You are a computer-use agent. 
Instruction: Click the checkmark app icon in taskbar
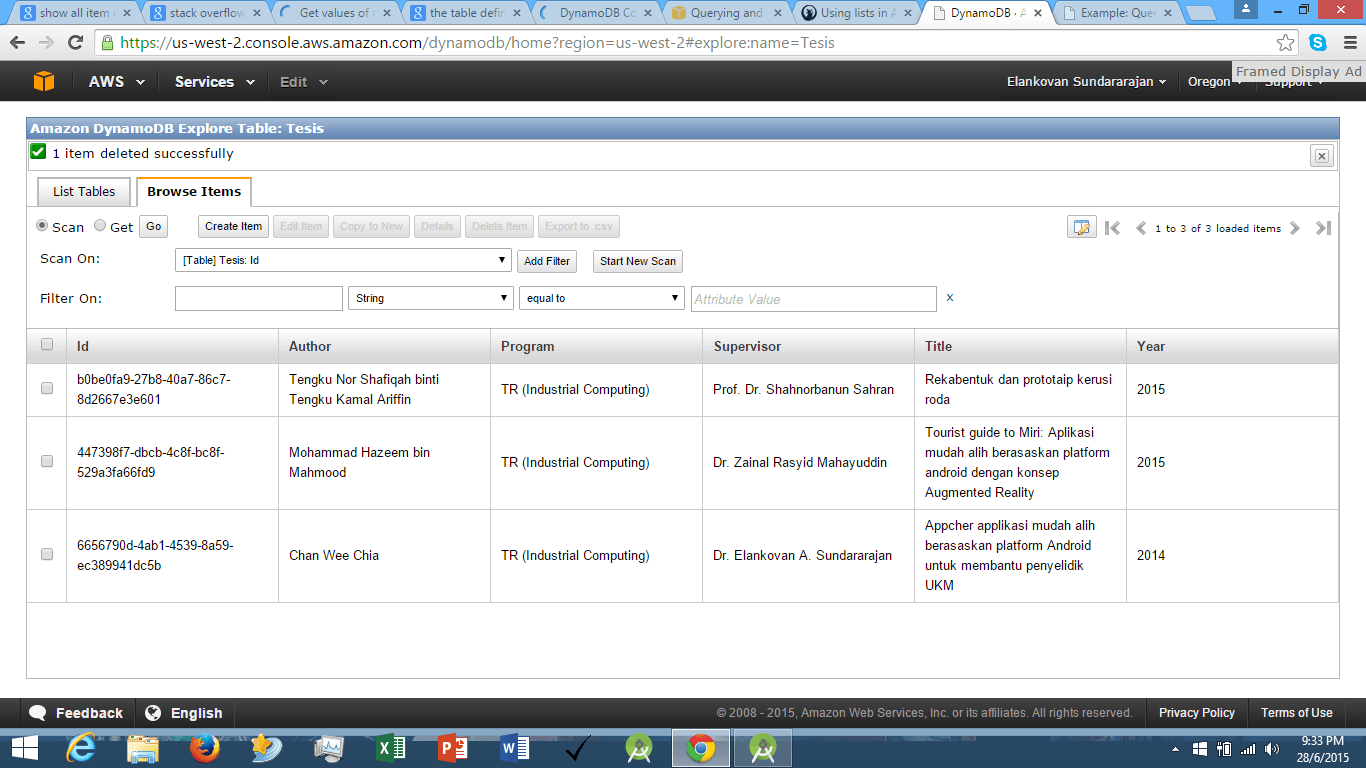click(x=578, y=748)
